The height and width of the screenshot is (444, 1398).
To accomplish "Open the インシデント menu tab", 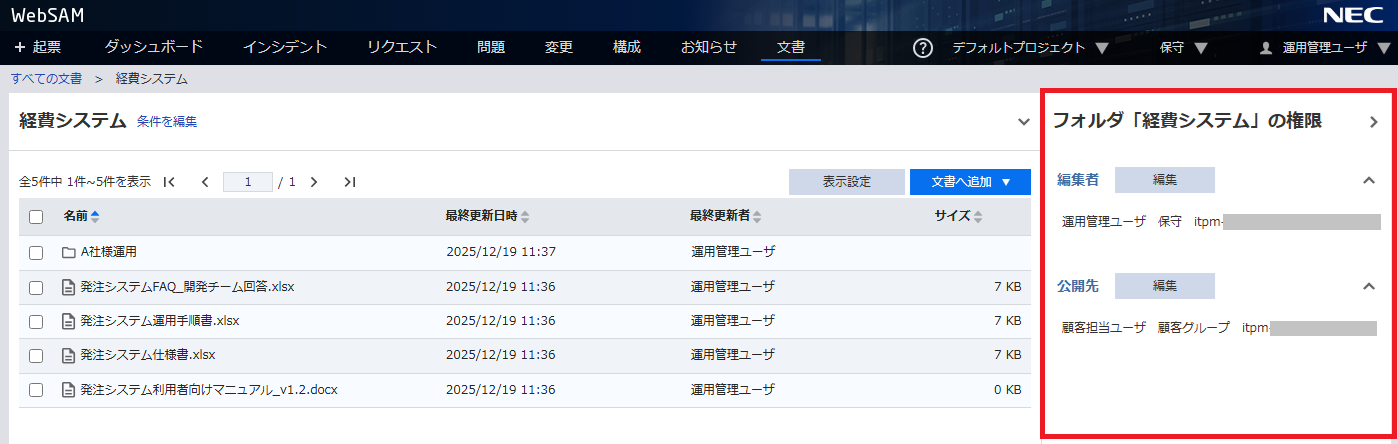I will pyautogui.click(x=285, y=47).
